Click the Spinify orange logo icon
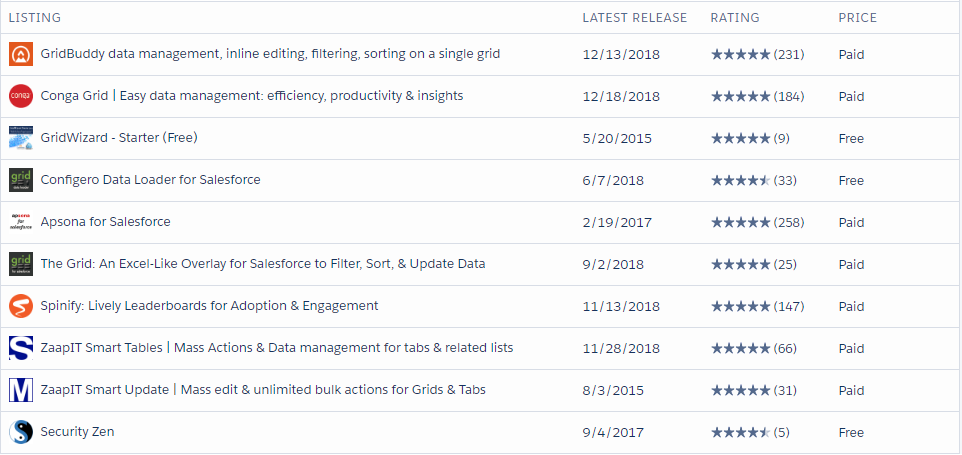The image size is (962, 455). (x=21, y=306)
